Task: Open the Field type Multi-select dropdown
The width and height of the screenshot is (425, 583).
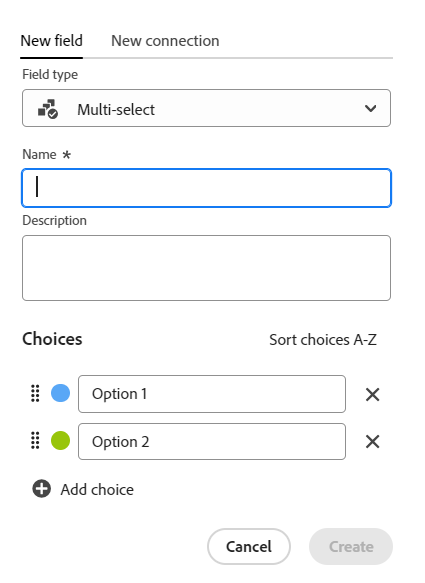Action: [206, 108]
